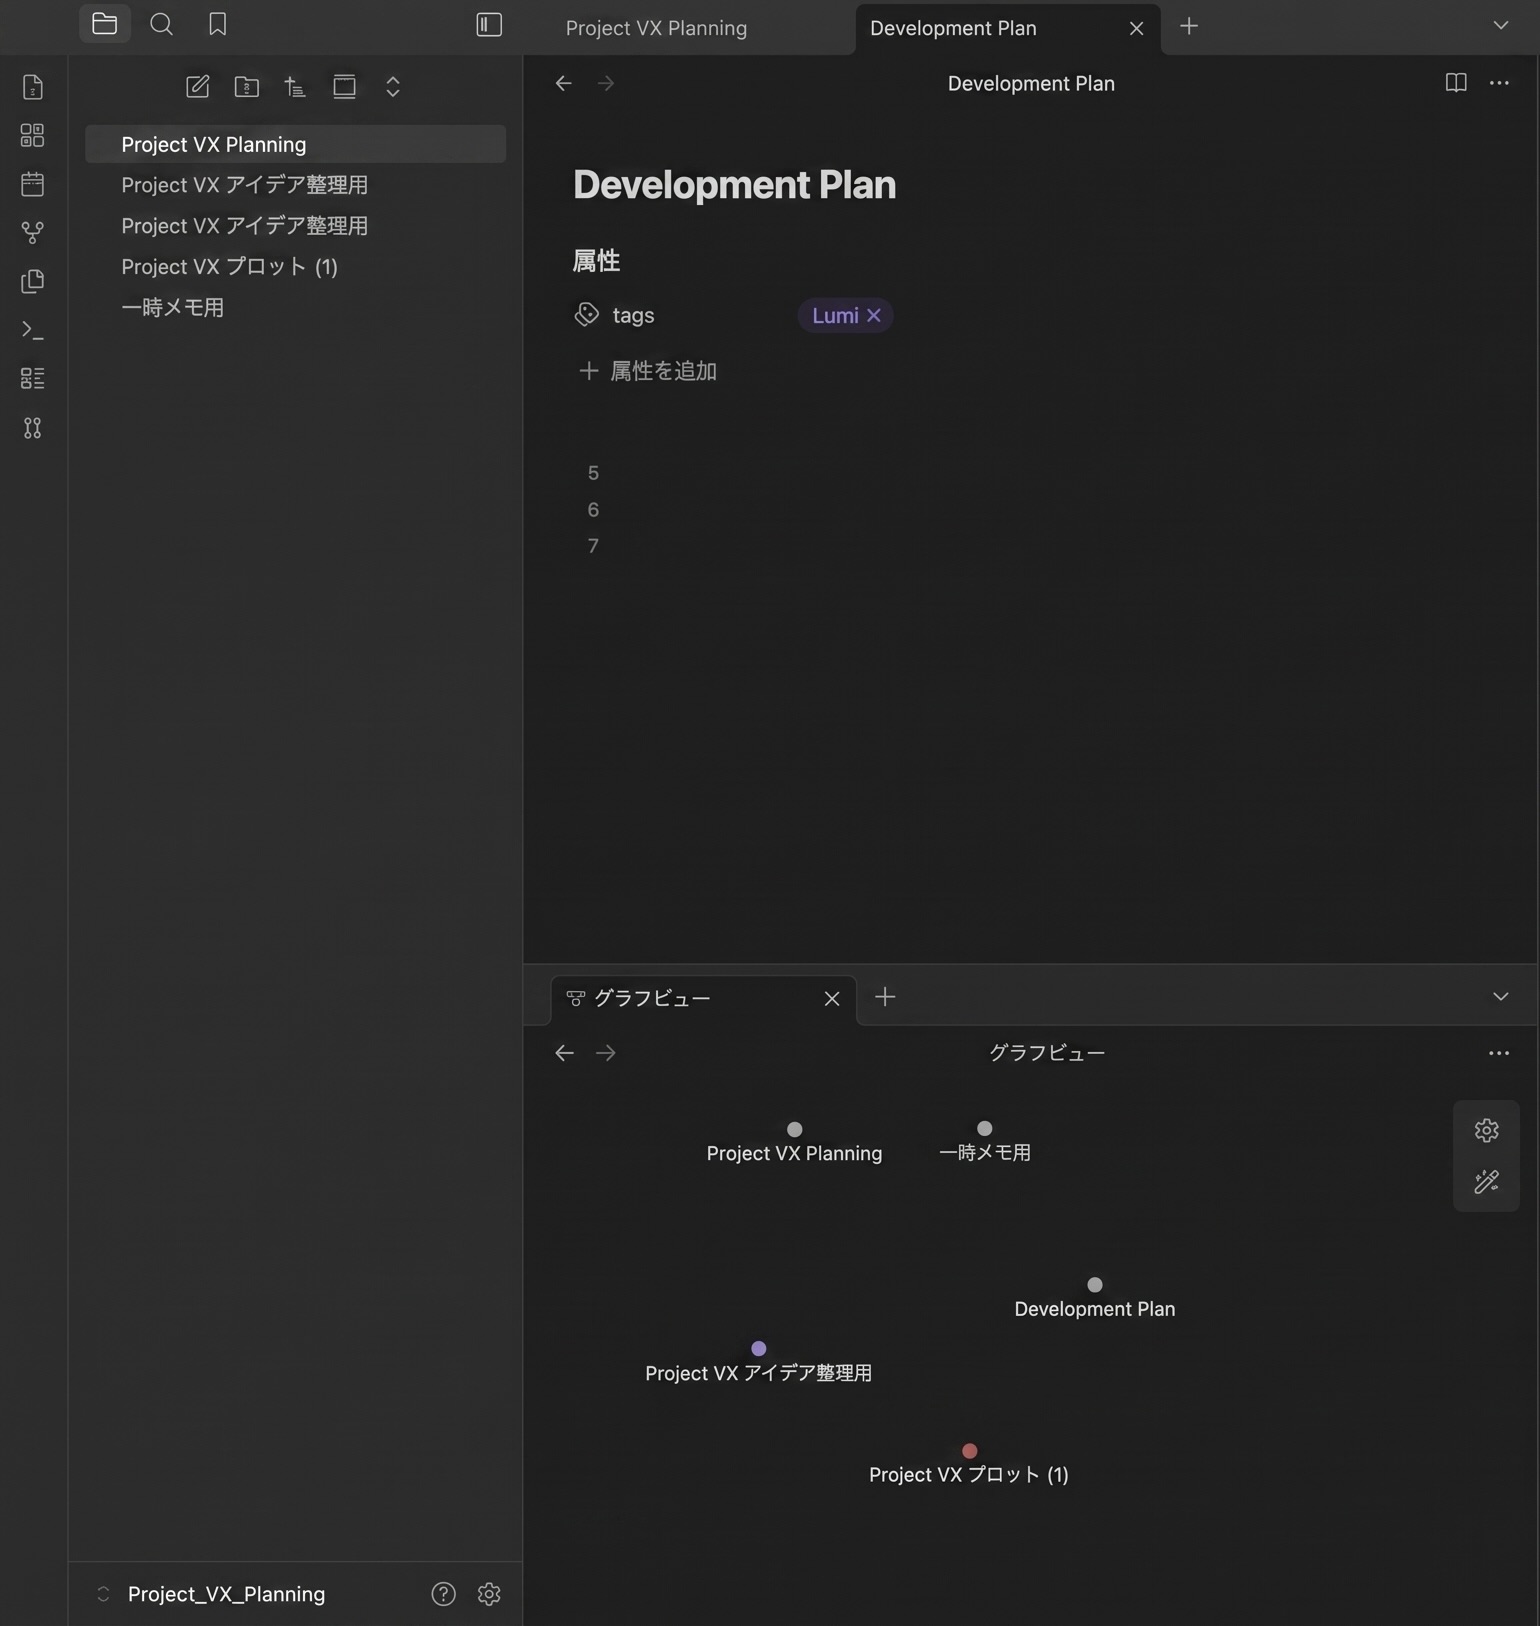Open graph pane tab list dropdown
1540x1626 pixels.
(x=1500, y=997)
